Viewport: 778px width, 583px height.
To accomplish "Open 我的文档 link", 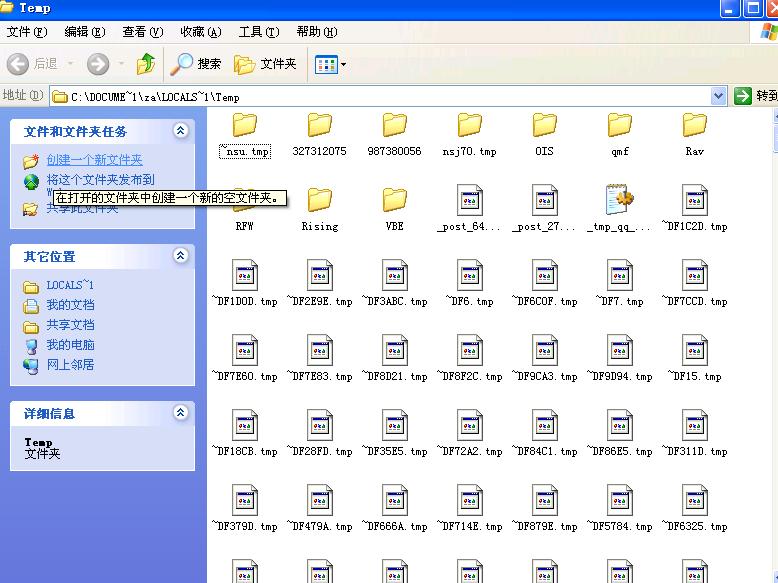I will click(x=70, y=305).
